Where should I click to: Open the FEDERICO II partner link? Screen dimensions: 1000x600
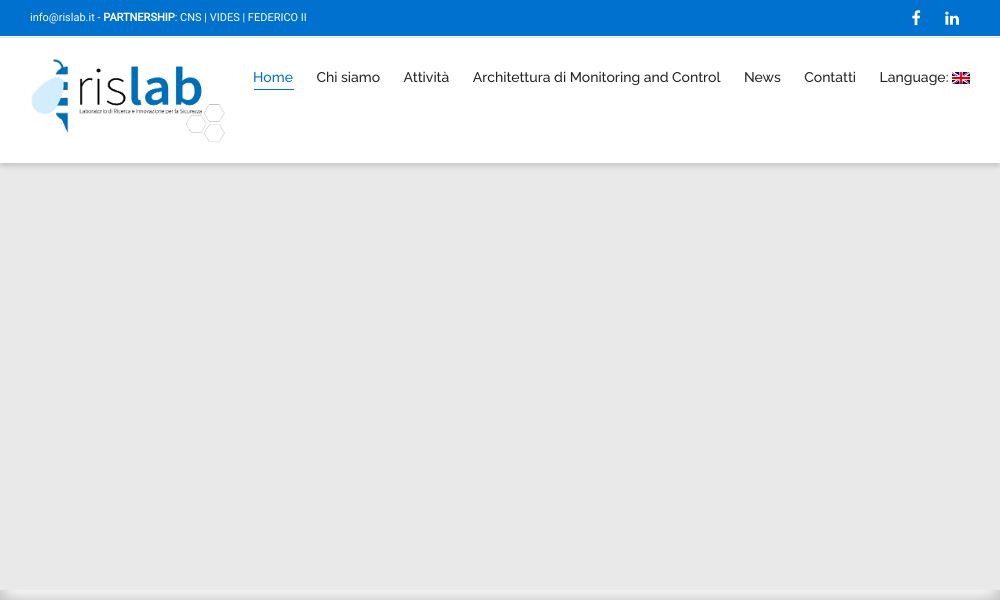click(x=277, y=17)
